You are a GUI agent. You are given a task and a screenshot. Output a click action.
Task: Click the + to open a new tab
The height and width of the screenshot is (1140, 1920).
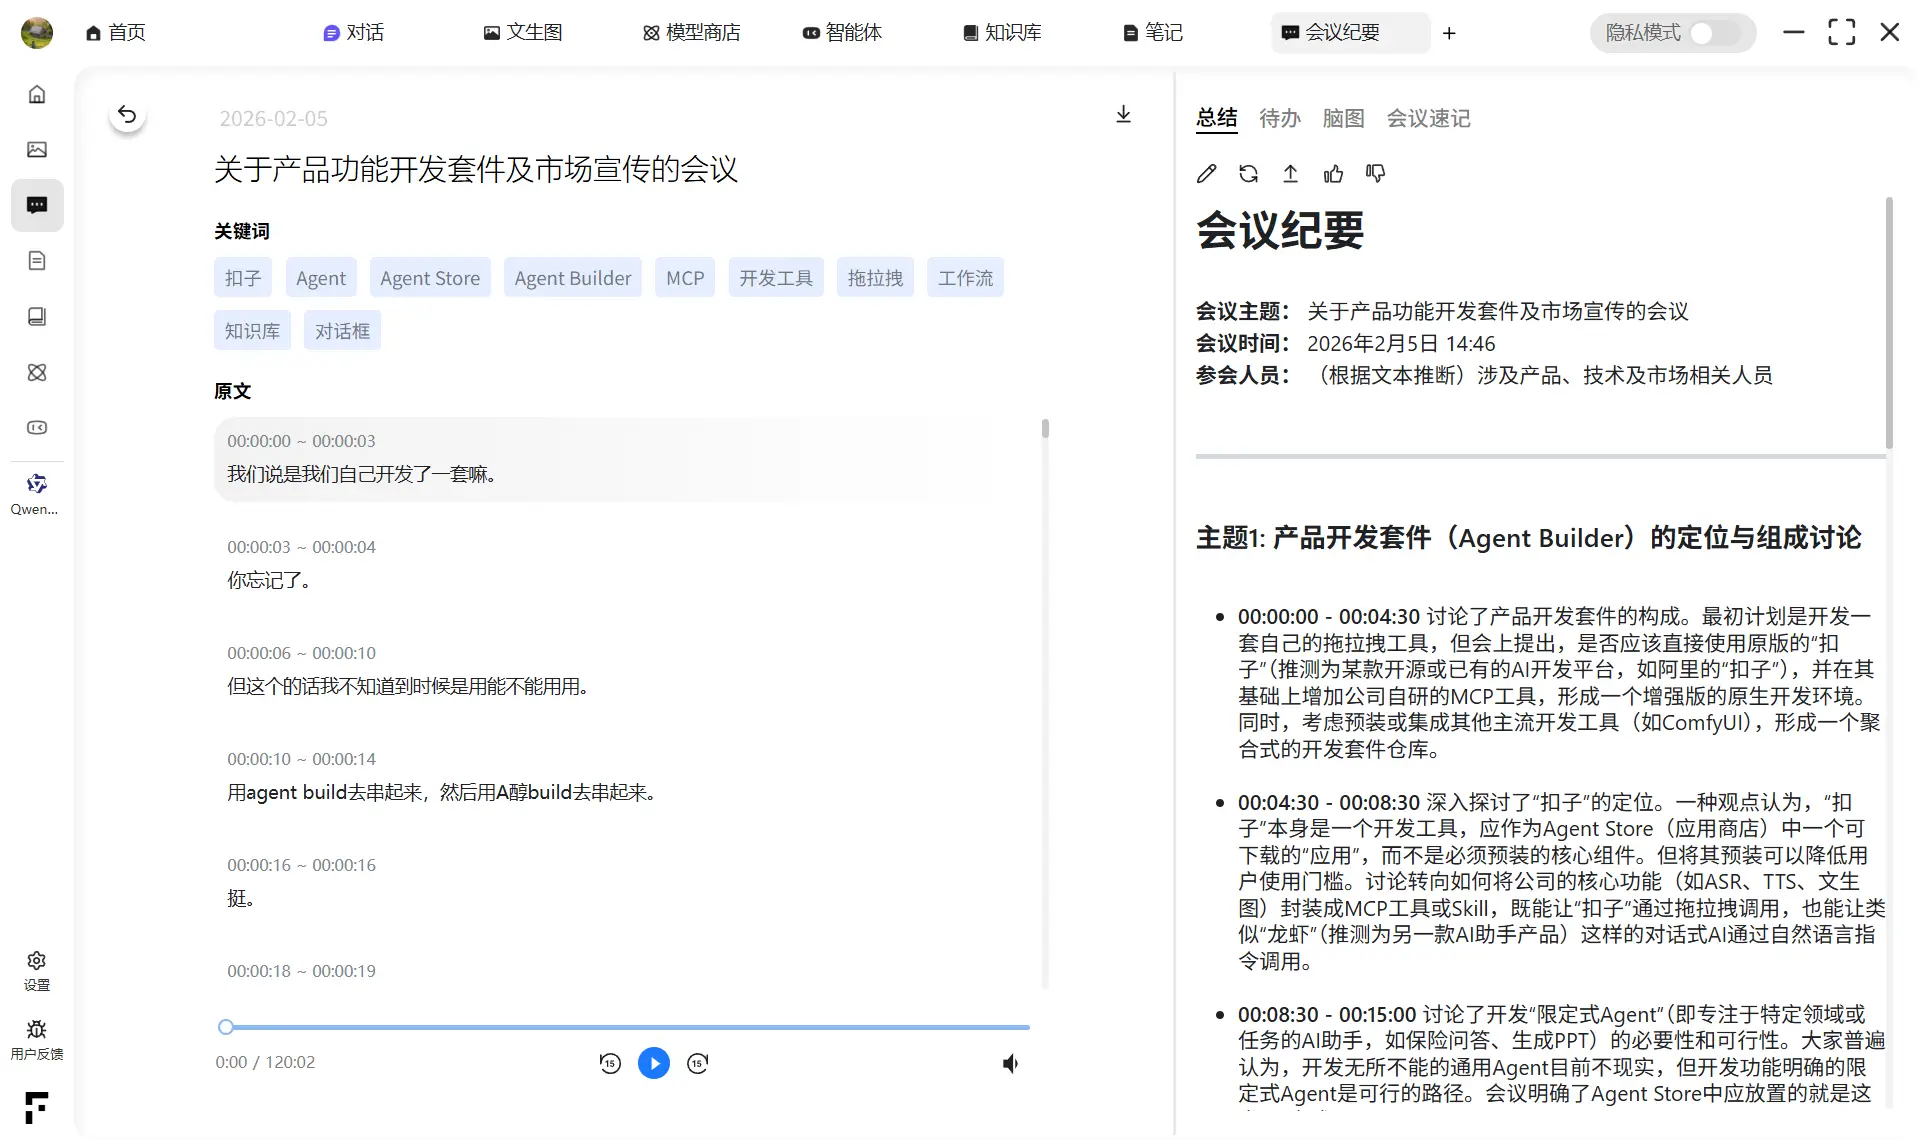[1449, 33]
